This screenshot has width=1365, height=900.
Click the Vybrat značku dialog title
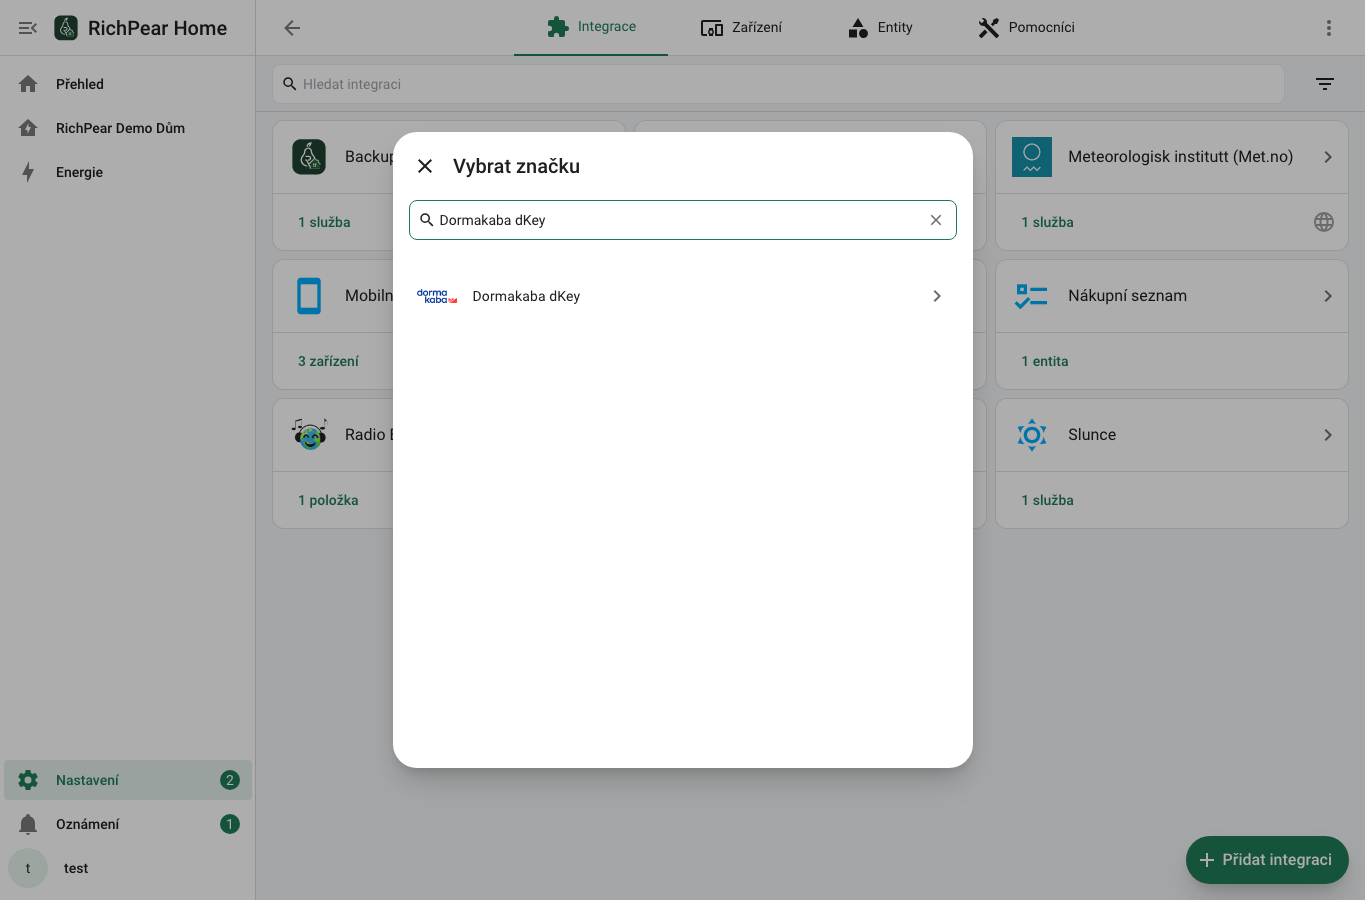(x=516, y=166)
